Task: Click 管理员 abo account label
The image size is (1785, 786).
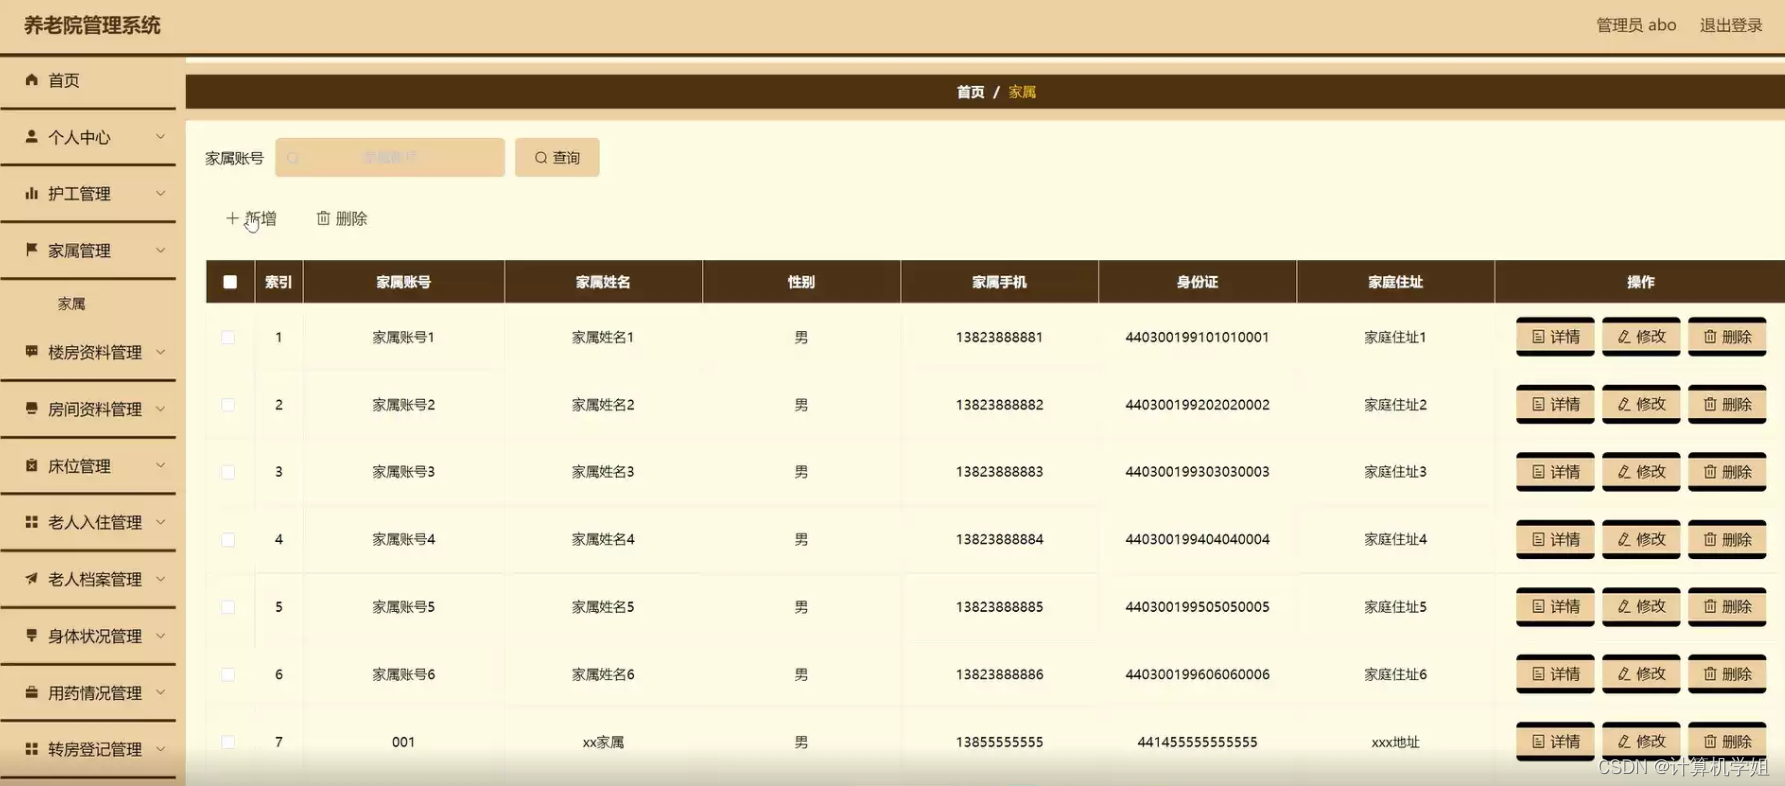Action: tap(1636, 25)
